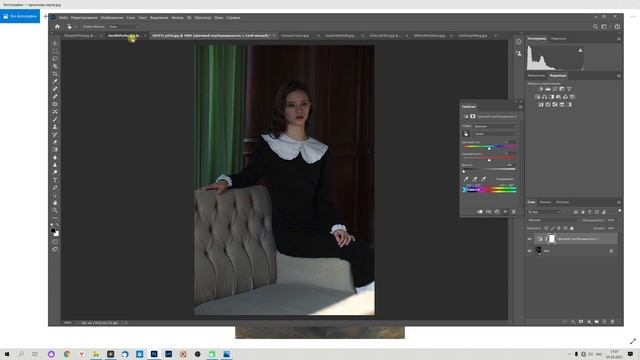640x360 pixels.
Task: Lock image pixels with brush icon
Action: 553,228
